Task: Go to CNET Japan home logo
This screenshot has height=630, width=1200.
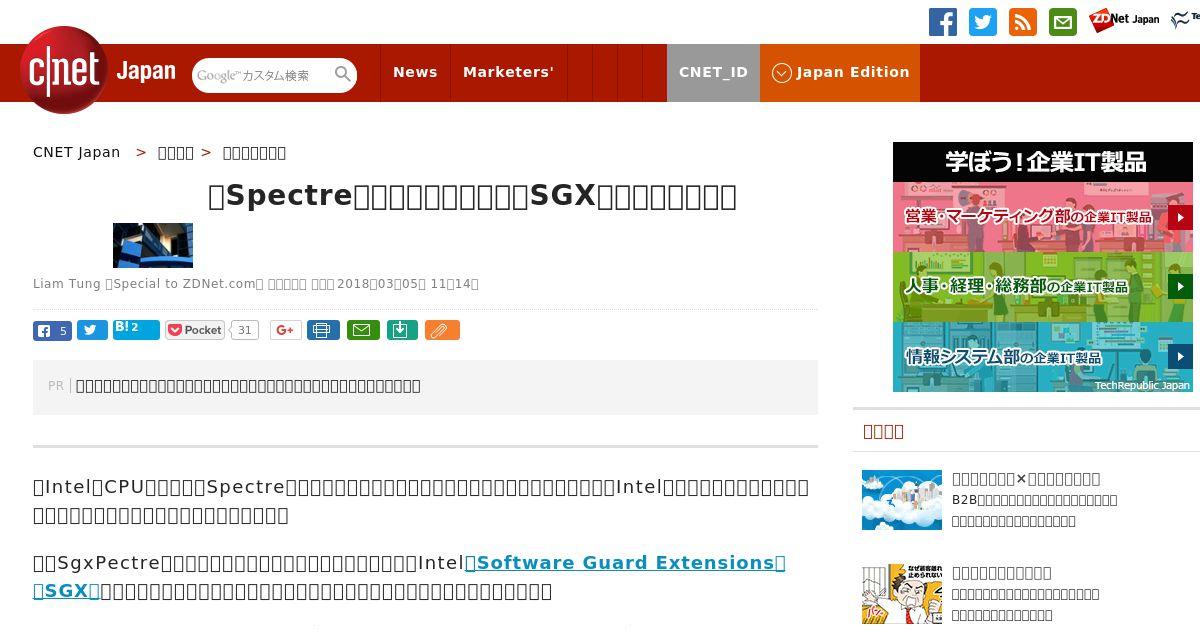Action: click(97, 70)
